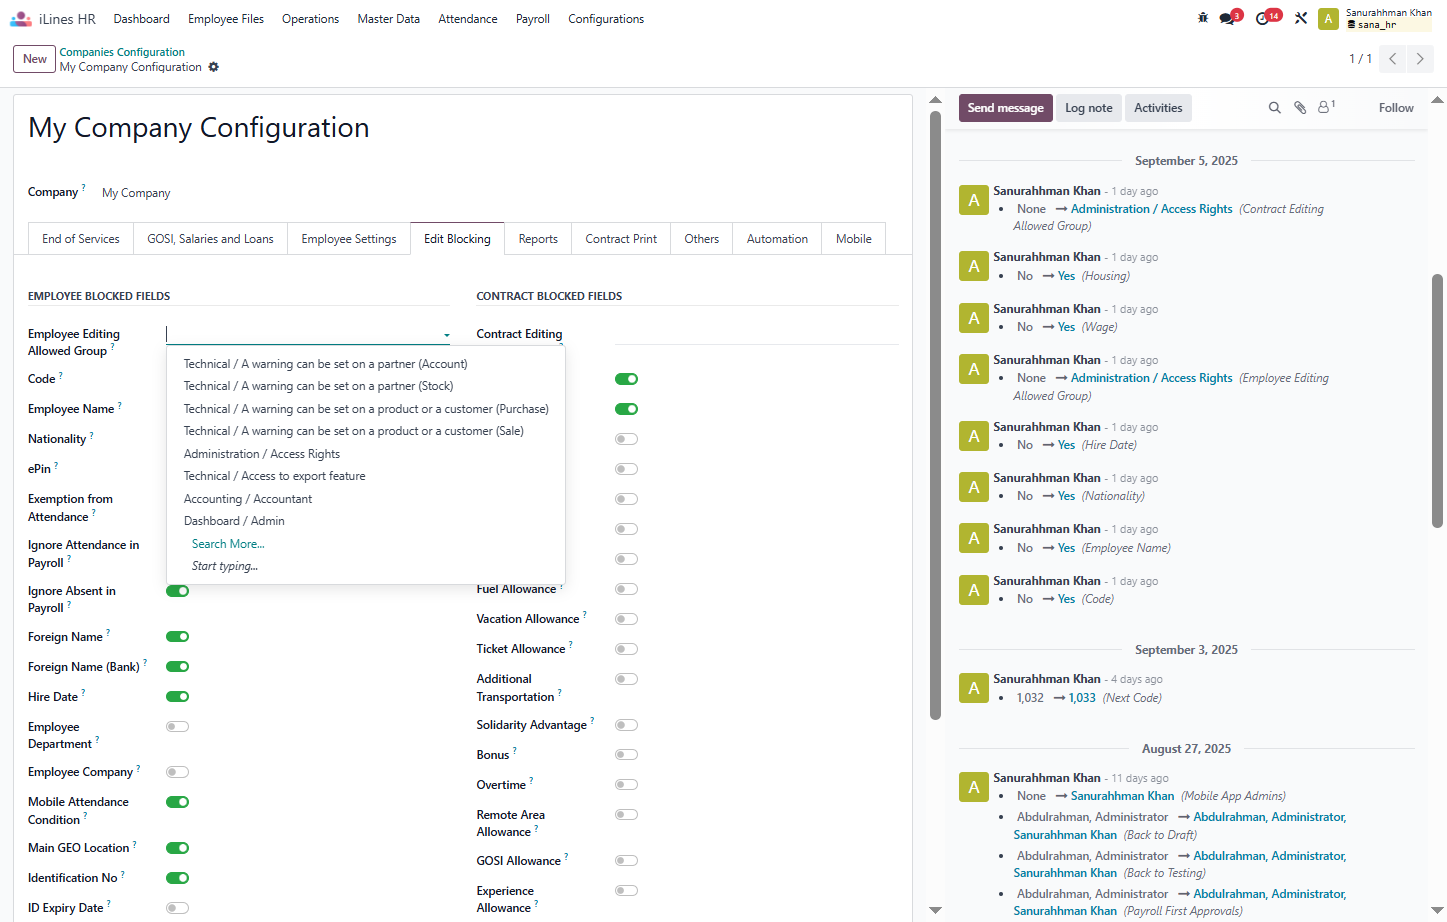The height and width of the screenshot is (922, 1447).
Task: Open the activities clock icon
Action: pyautogui.click(x=1264, y=18)
